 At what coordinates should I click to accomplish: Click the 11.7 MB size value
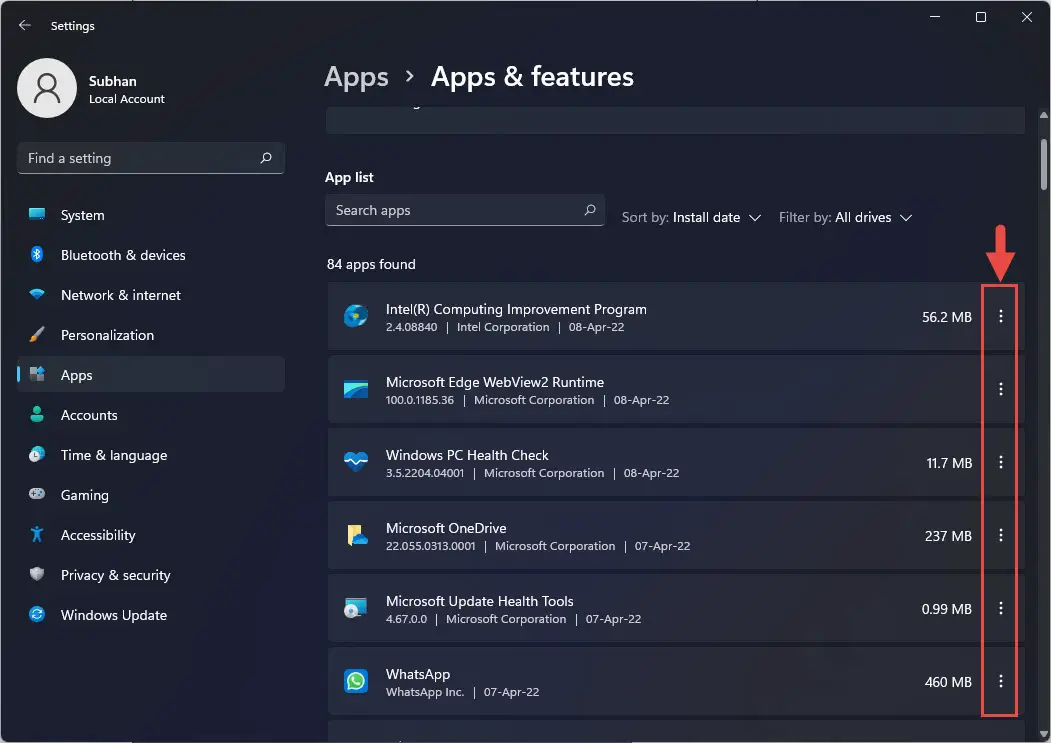tap(949, 463)
